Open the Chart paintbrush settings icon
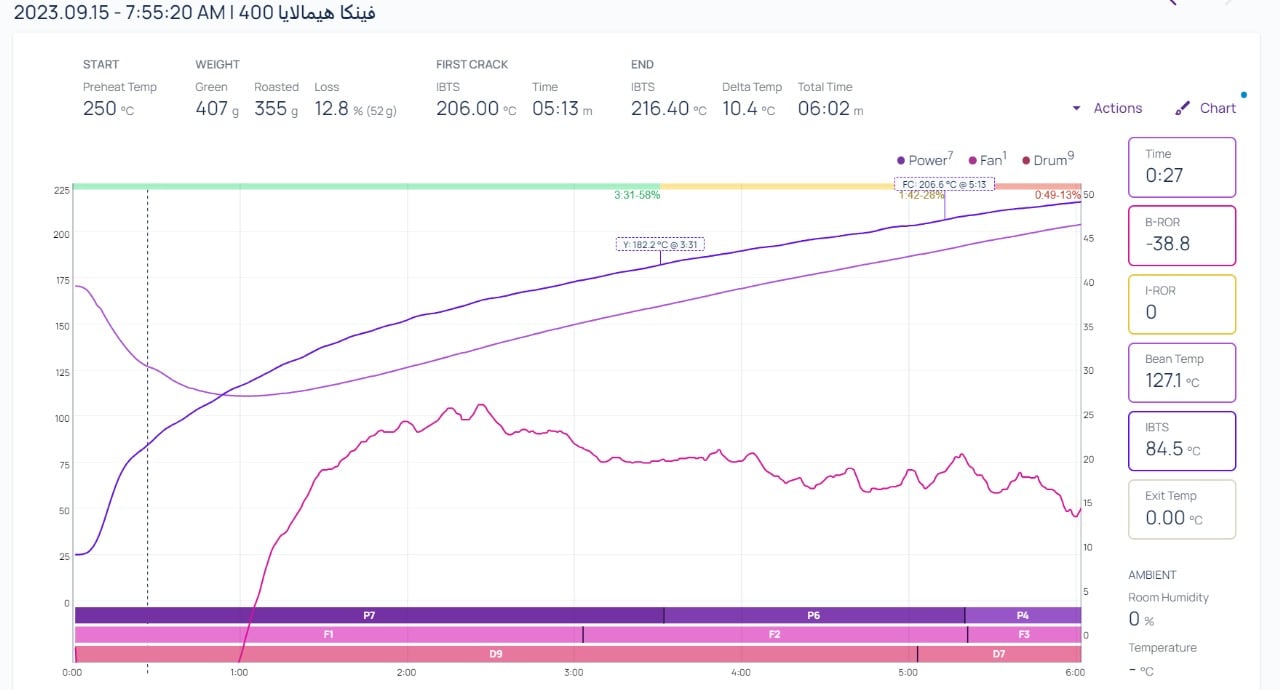The height and width of the screenshot is (690, 1280). (1183, 108)
